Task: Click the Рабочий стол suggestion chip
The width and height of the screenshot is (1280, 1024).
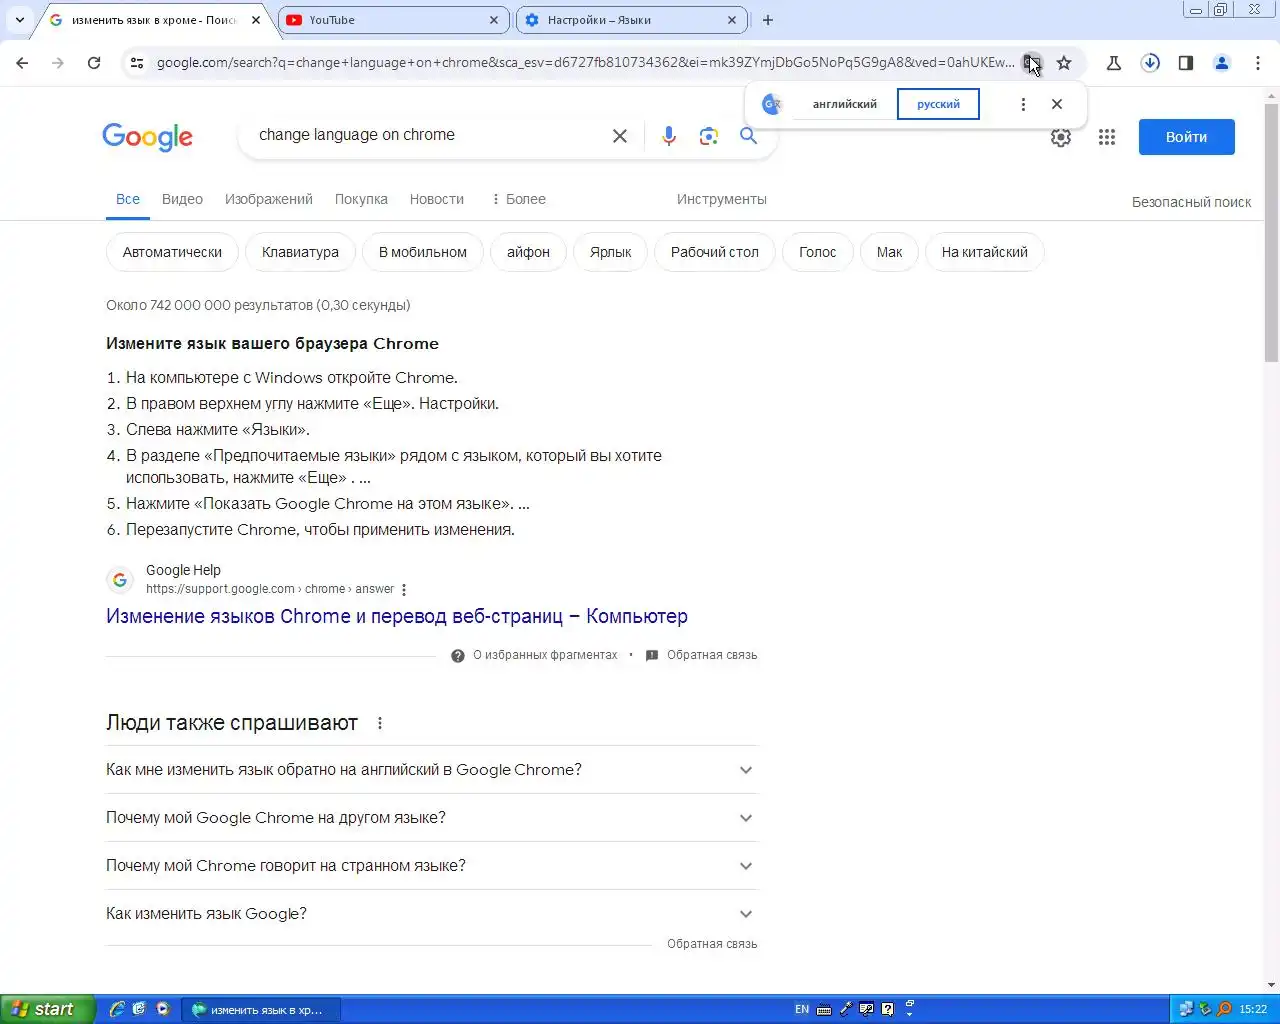Action: pos(715,252)
